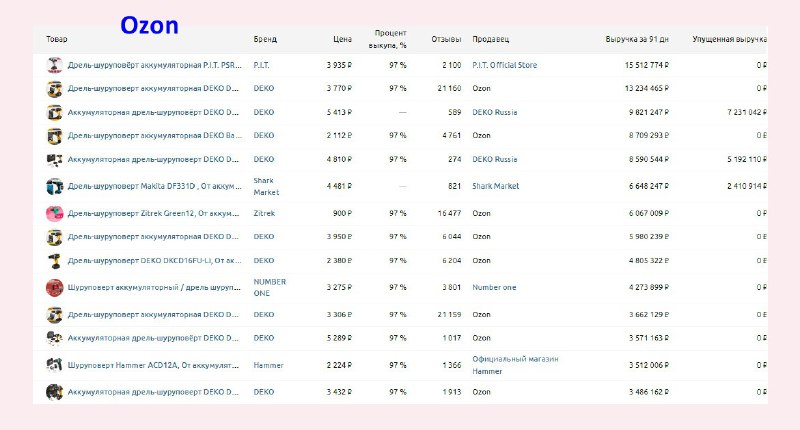Click seller Ozon in 13 234 465 ₽ row

[x=481, y=89]
